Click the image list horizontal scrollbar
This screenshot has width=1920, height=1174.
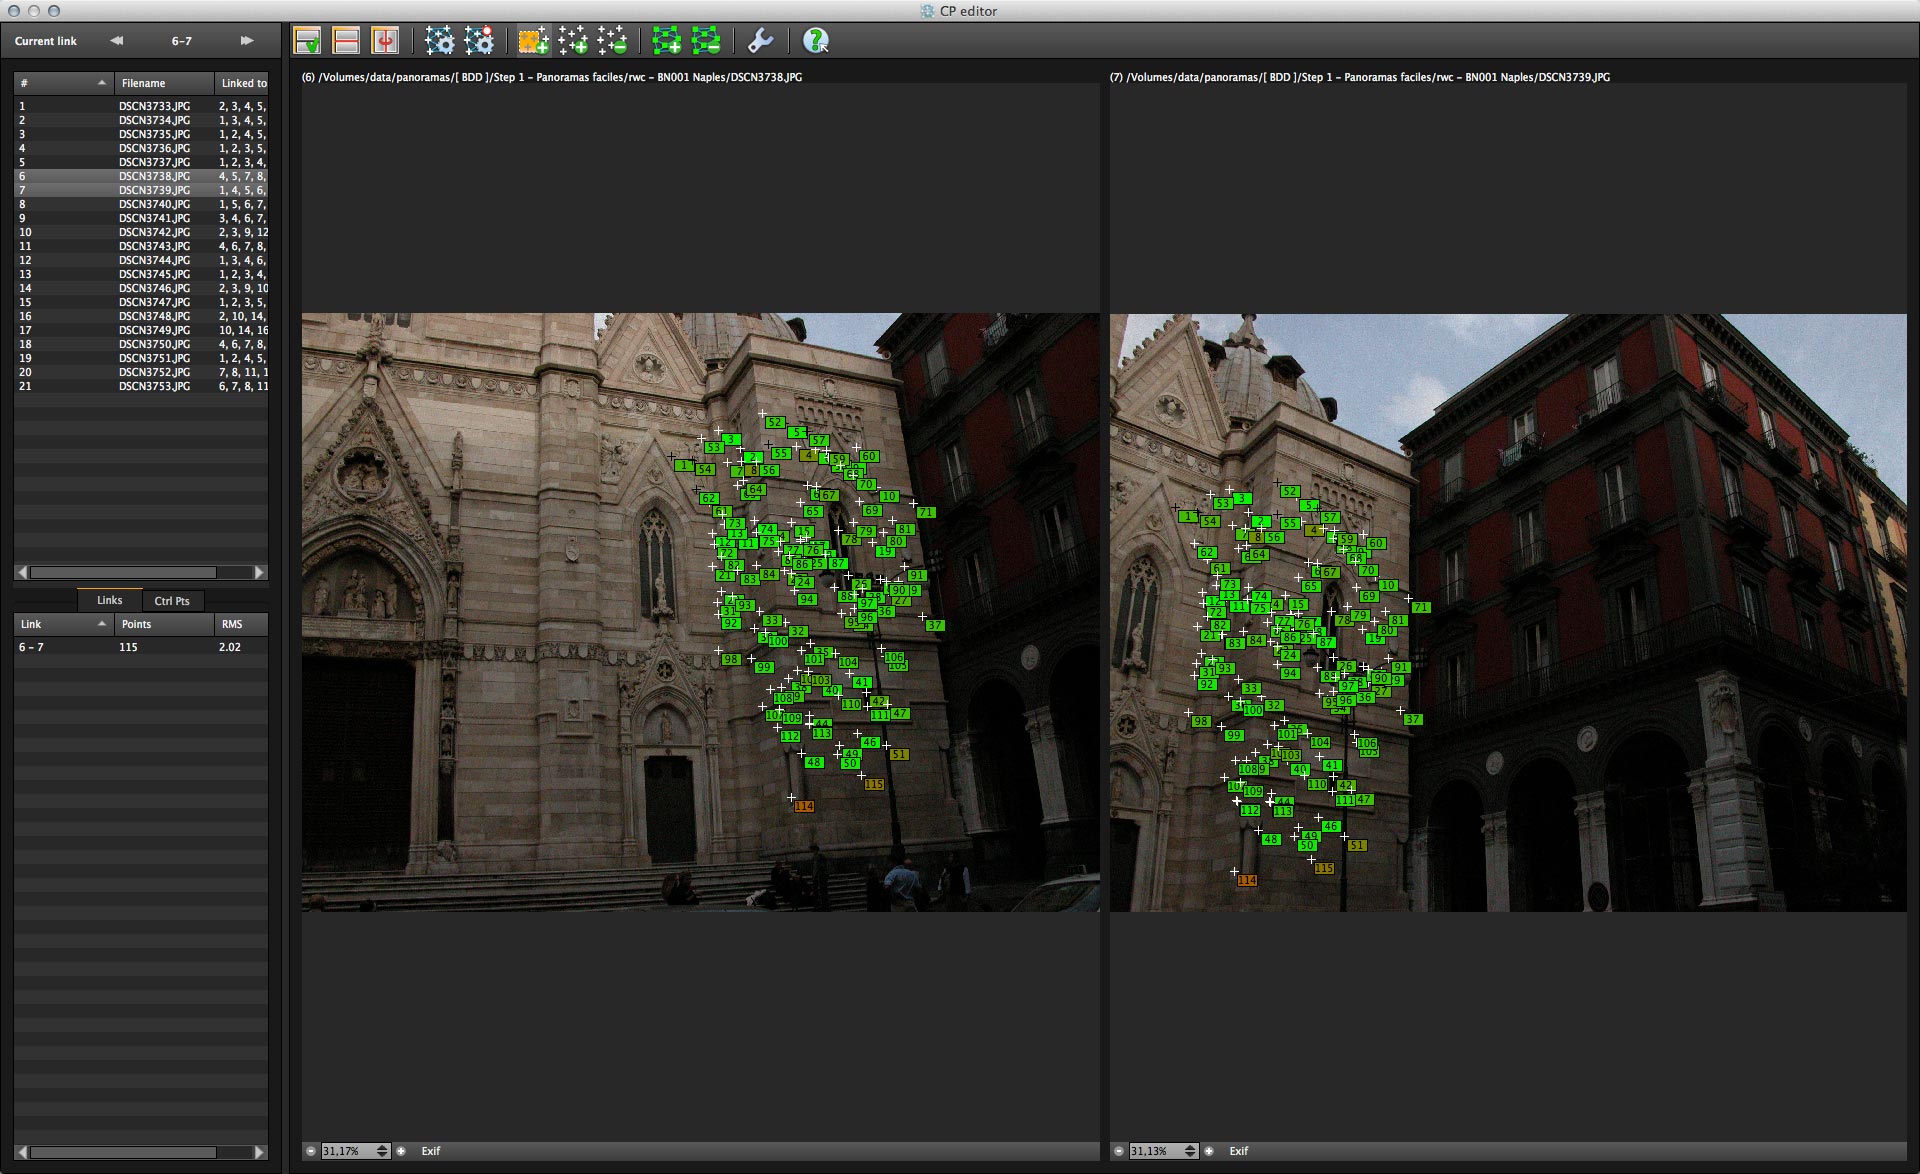point(123,572)
